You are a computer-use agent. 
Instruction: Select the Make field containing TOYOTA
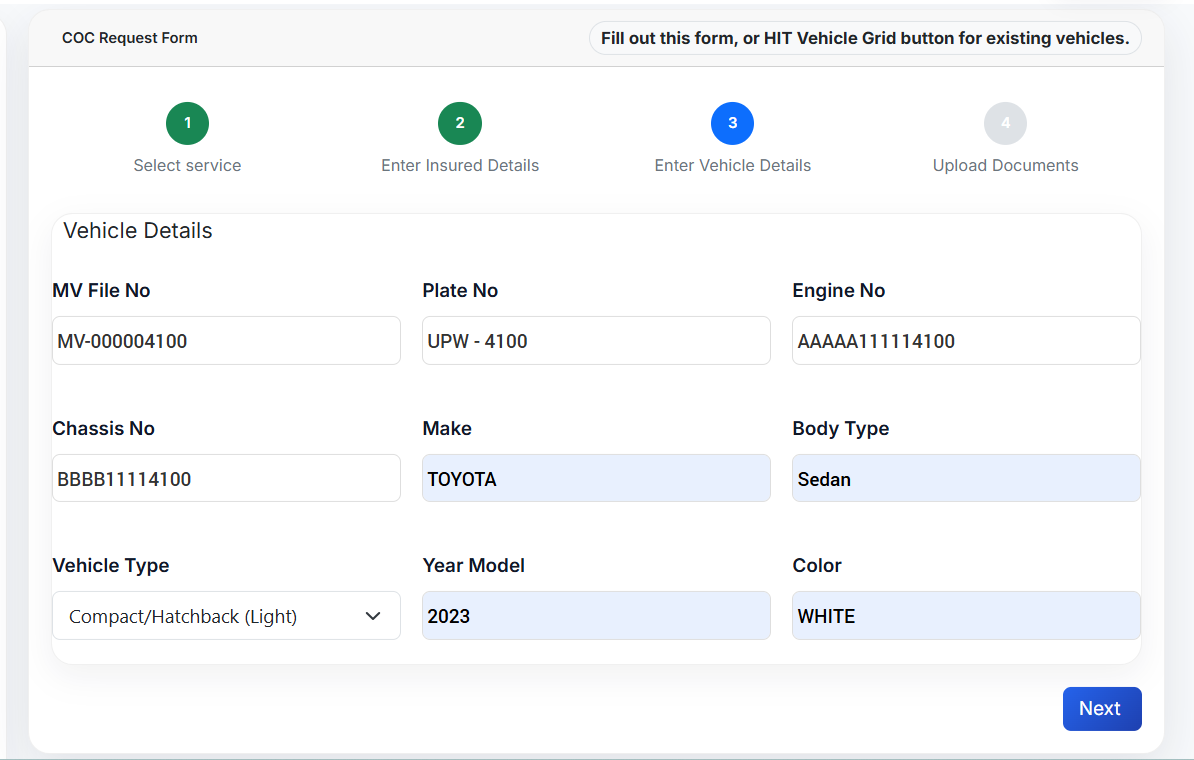point(596,479)
